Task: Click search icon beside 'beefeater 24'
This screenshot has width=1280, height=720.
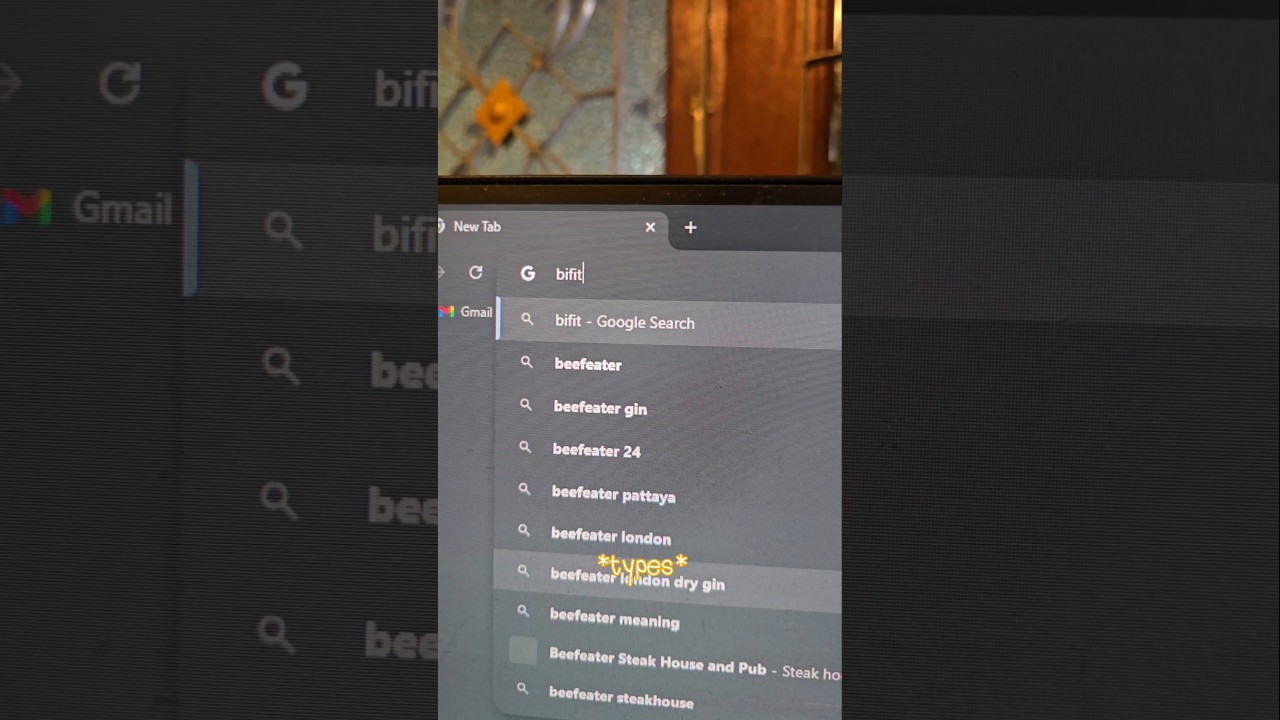Action: [525, 448]
